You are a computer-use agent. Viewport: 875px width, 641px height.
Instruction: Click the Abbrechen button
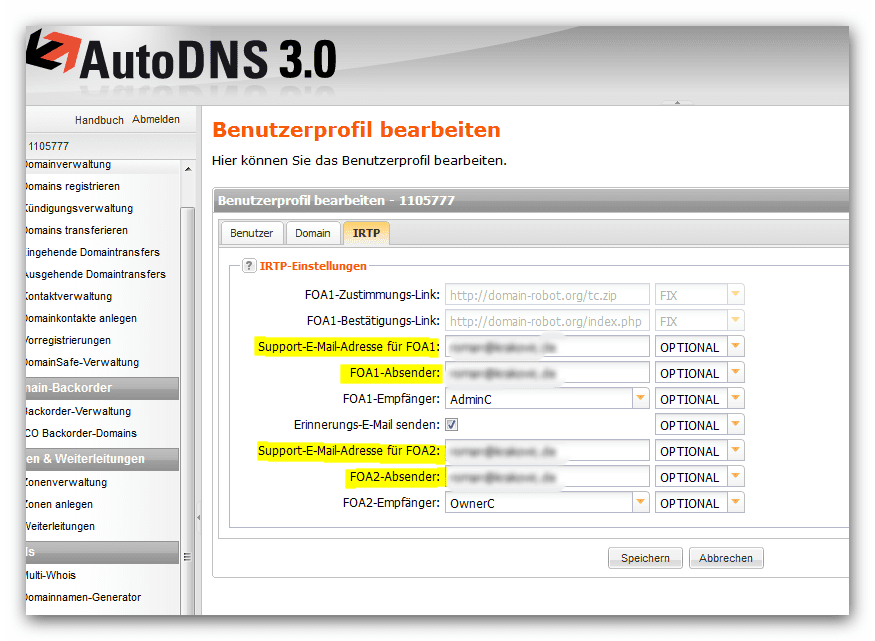pyautogui.click(x=726, y=558)
